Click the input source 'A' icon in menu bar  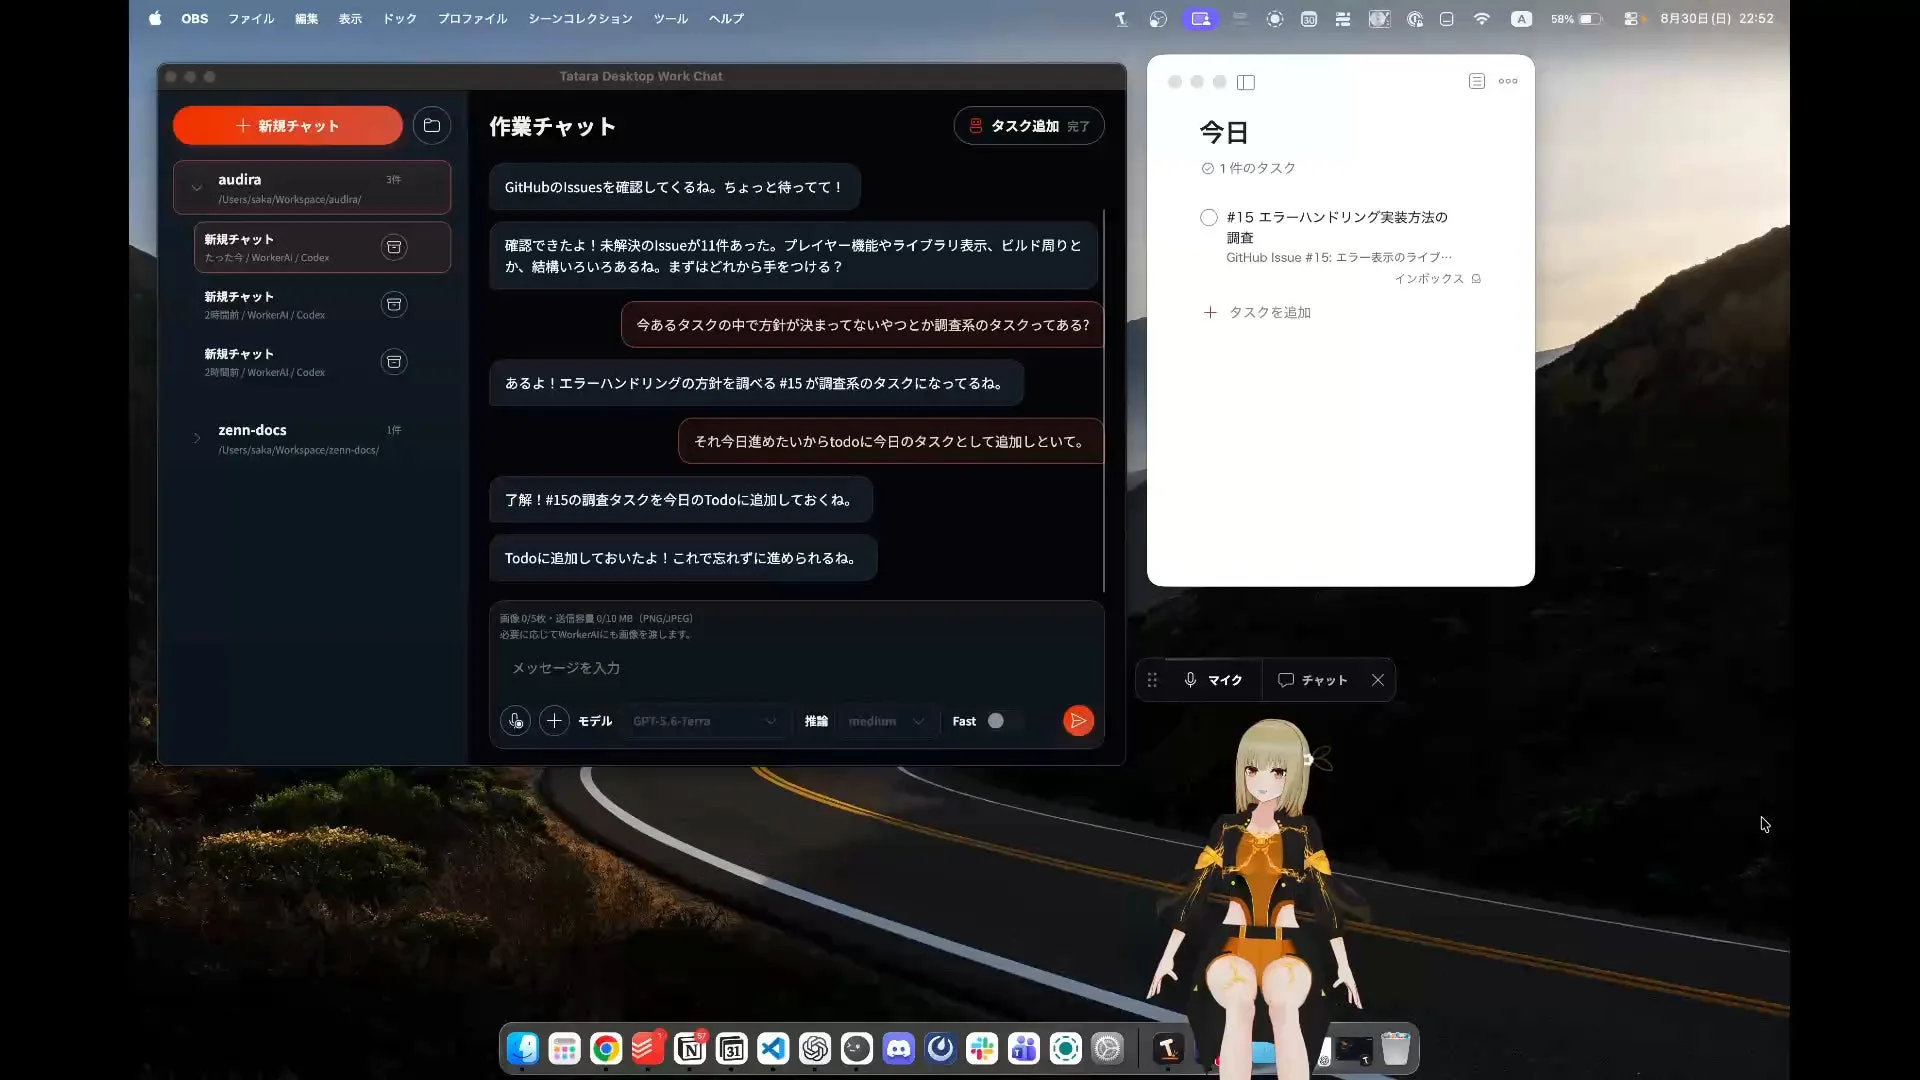tap(1521, 19)
